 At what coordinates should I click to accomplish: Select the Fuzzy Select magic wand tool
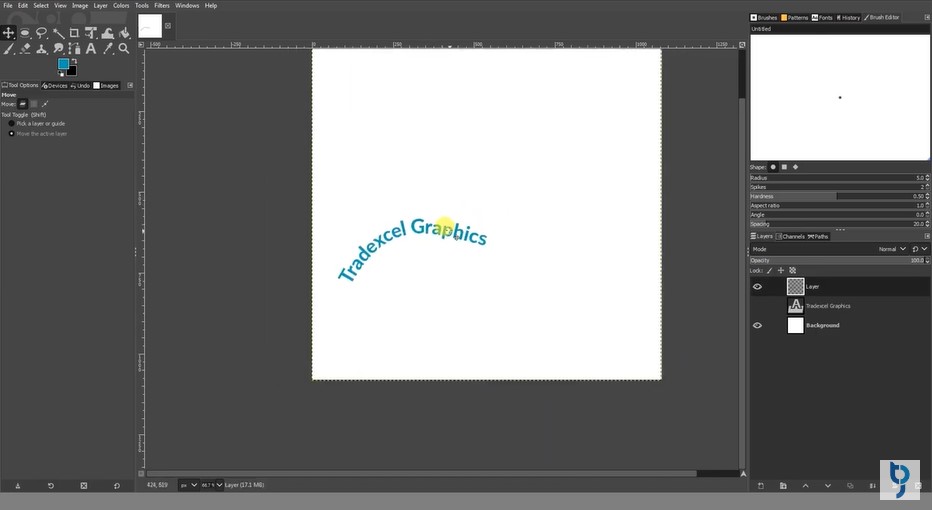[x=58, y=33]
